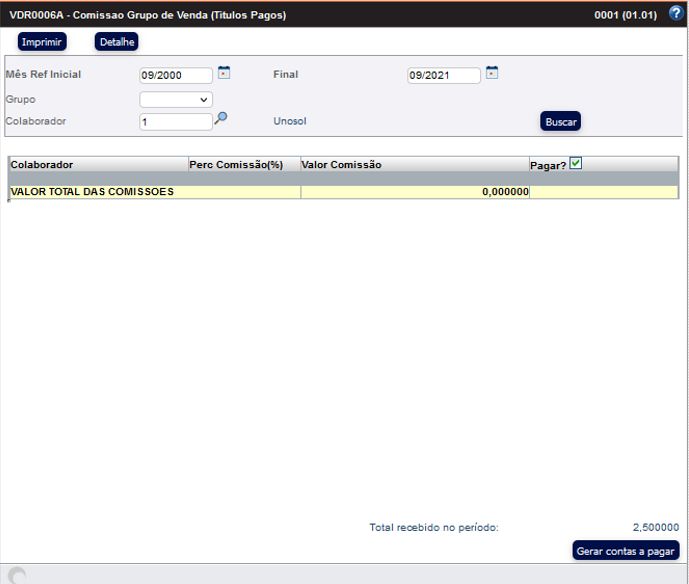Select the Colaborador code input field
The image size is (689, 584).
(x=176, y=121)
